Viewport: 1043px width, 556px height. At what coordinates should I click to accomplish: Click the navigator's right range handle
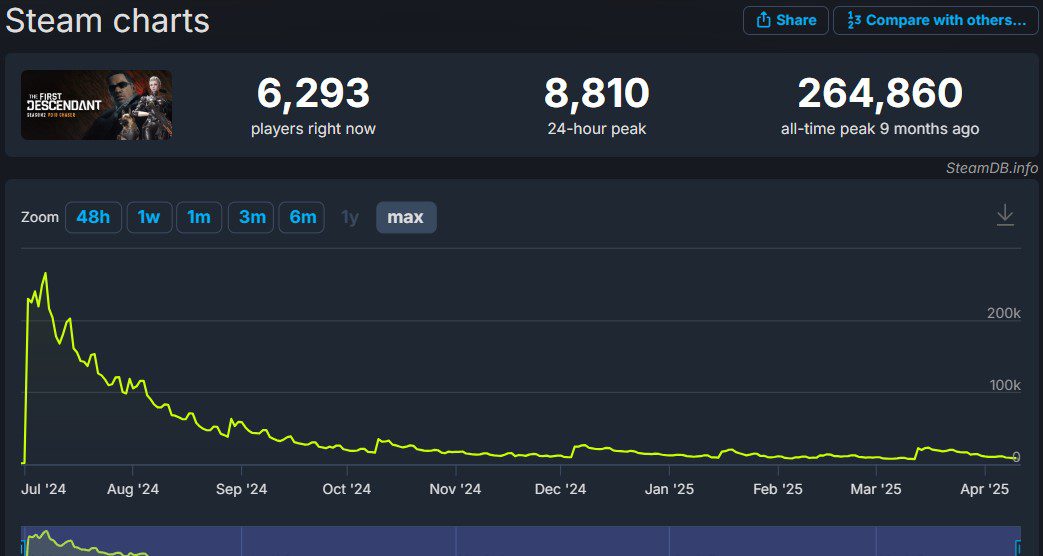(x=1019, y=546)
